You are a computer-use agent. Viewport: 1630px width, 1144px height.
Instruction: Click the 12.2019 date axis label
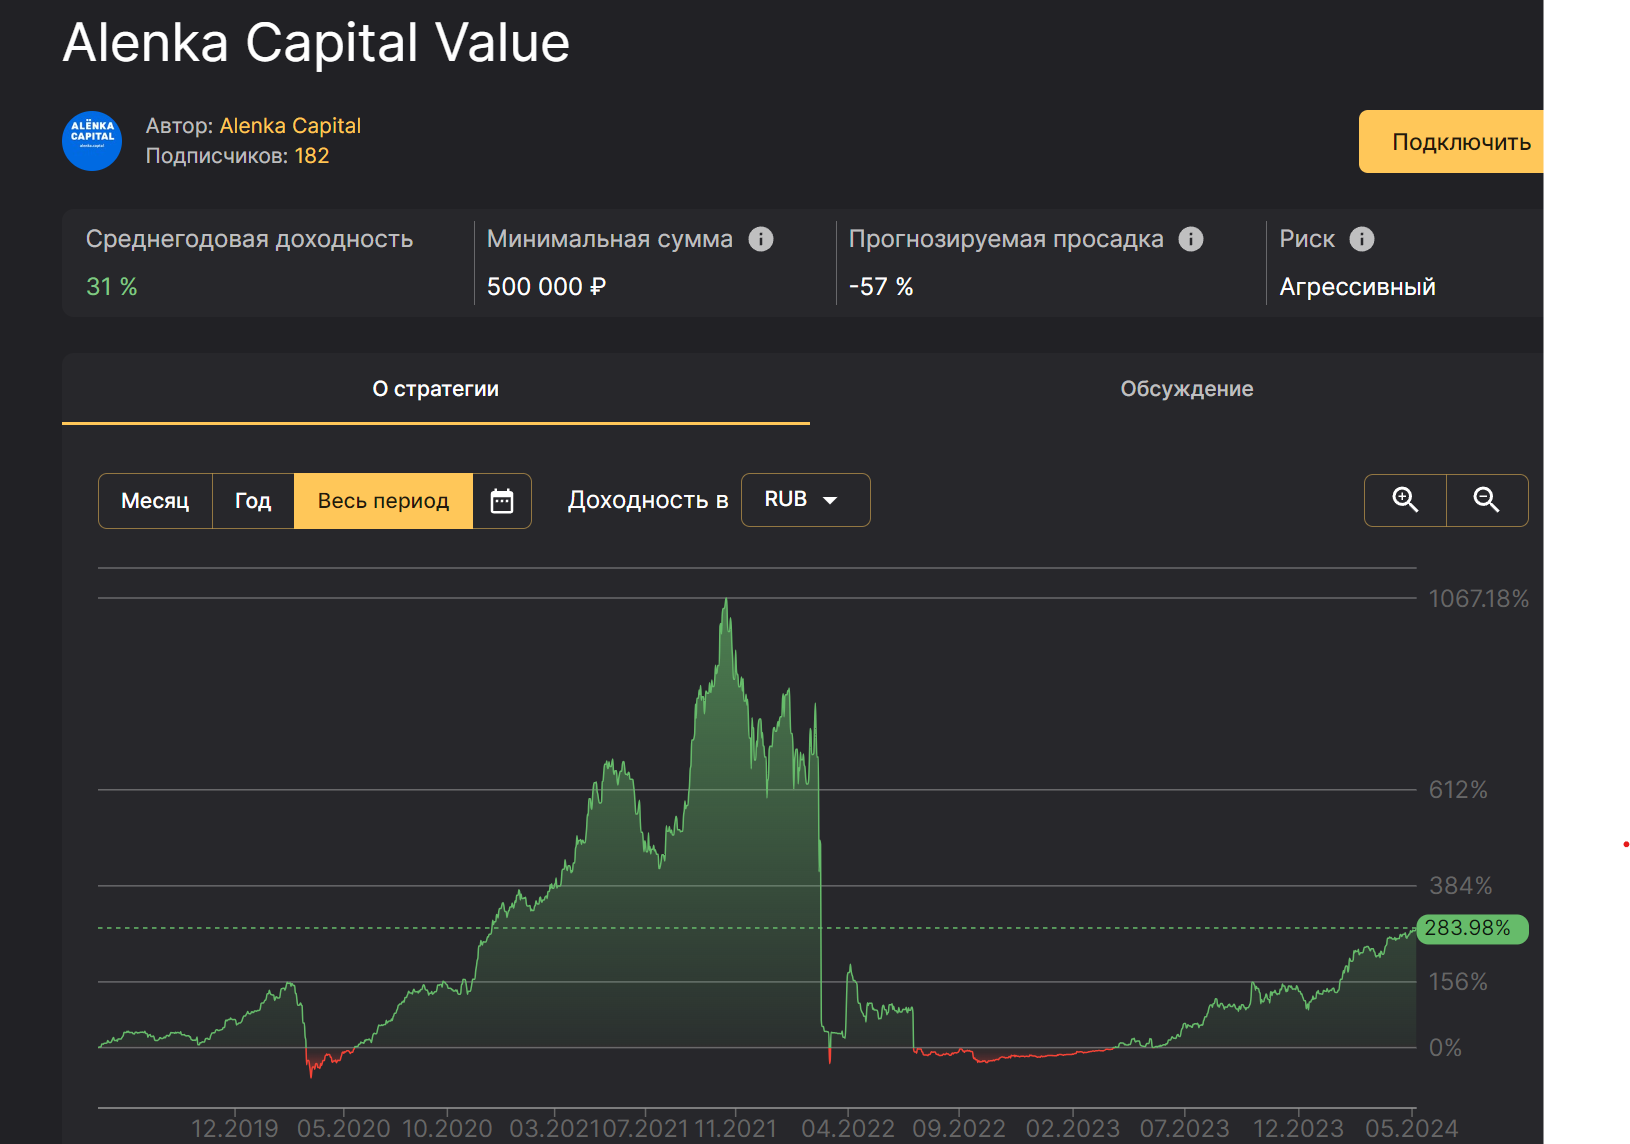(x=235, y=1129)
